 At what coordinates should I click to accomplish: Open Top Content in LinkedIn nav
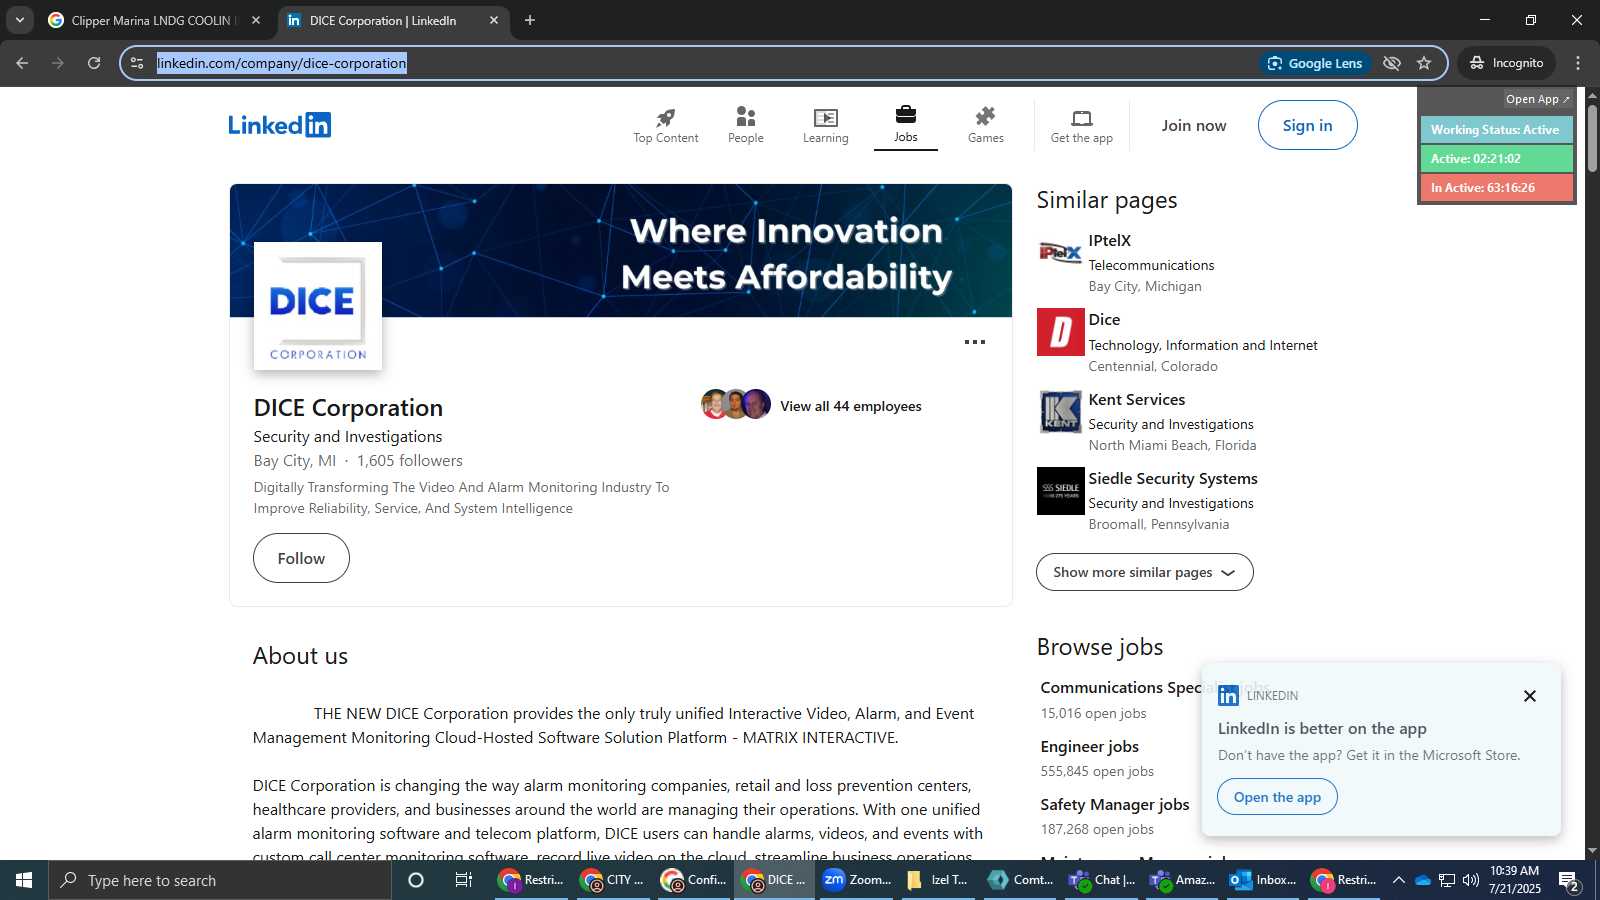(x=666, y=126)
